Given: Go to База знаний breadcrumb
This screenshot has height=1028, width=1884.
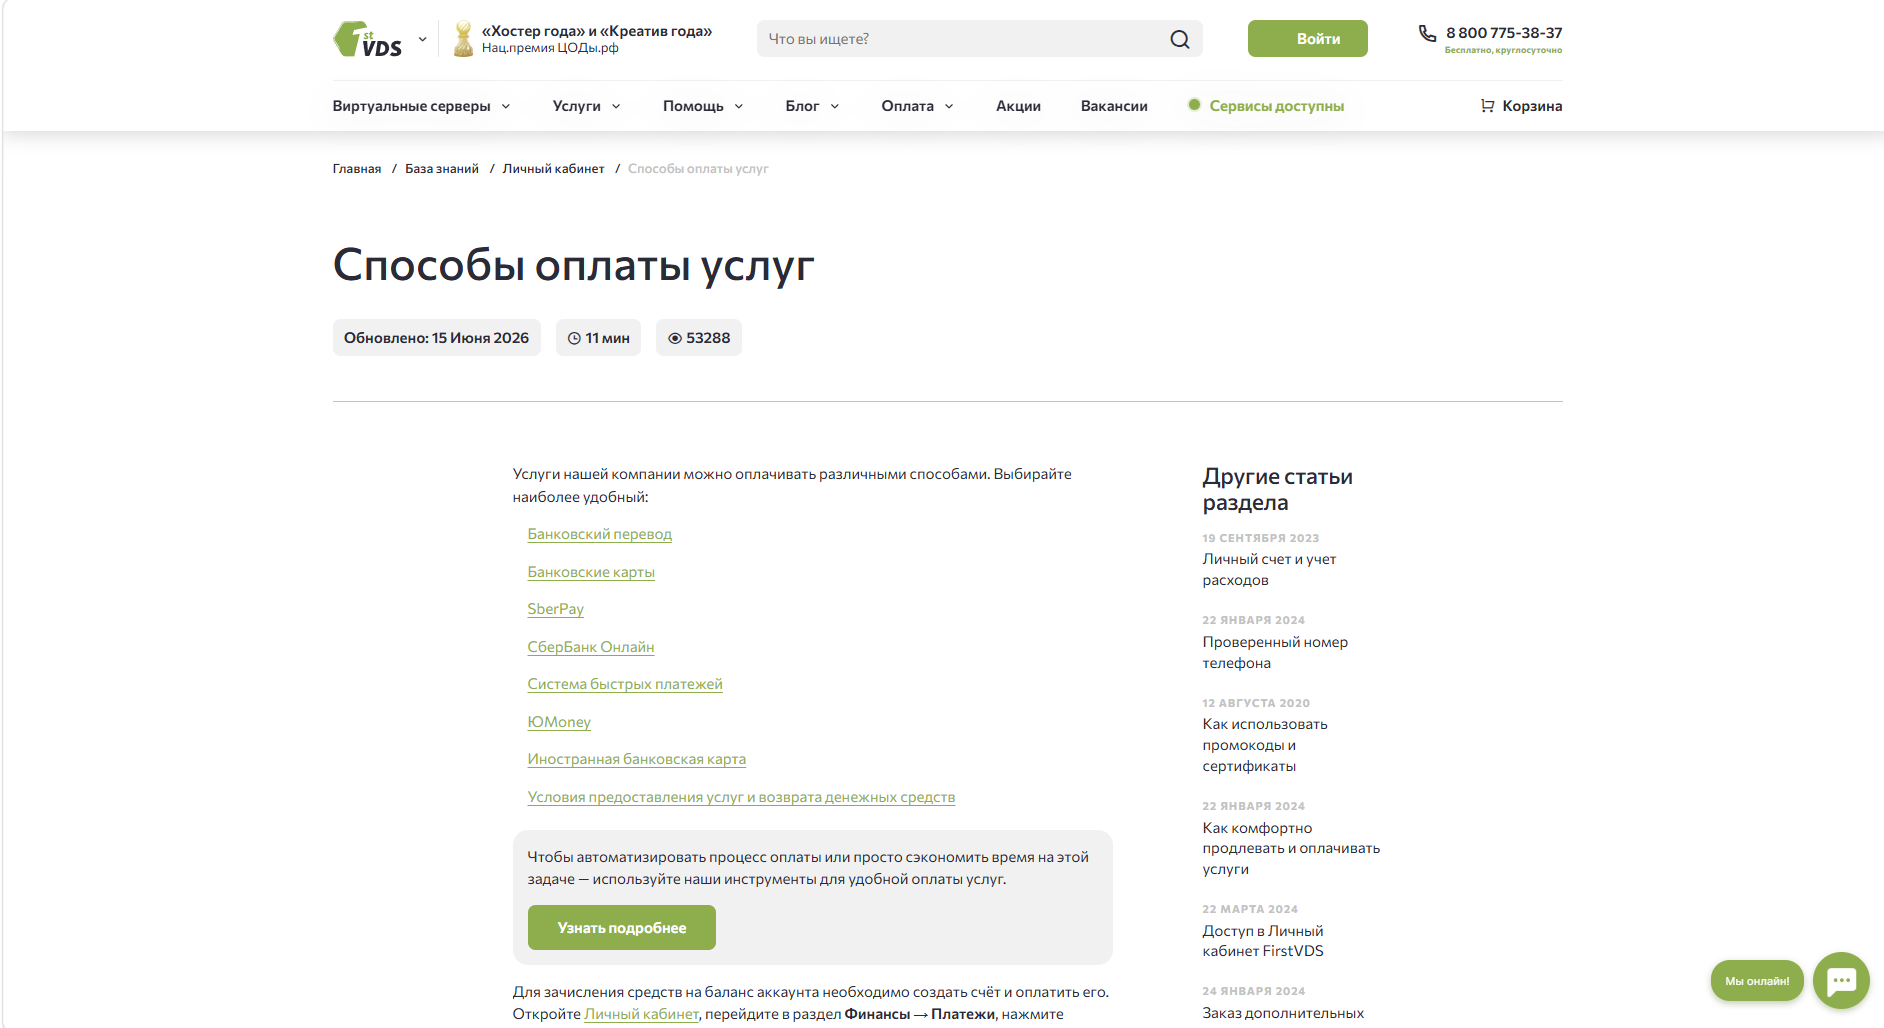Looking at the screenshot, I should coord(442,169).
